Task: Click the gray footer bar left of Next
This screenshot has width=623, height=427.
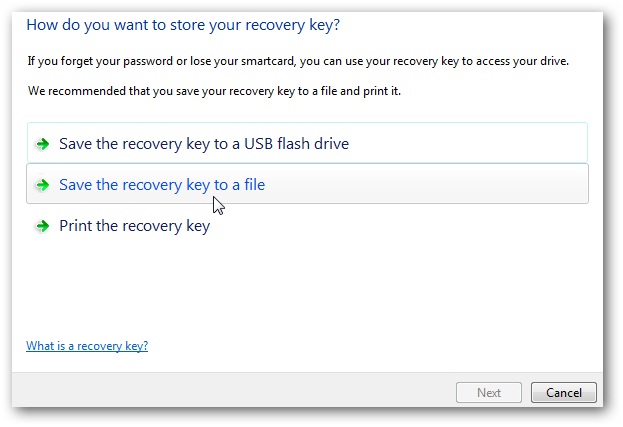Action: click(230, 392)
